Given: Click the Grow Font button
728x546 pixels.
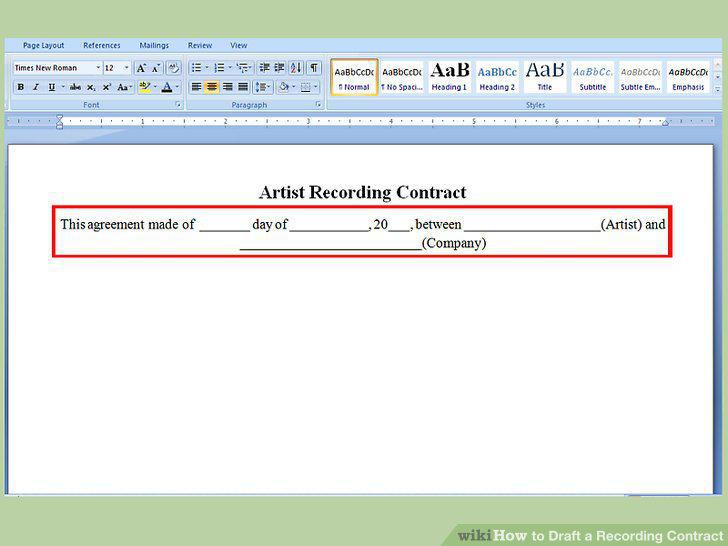Looking at the screenshot, I should [141, 68].
